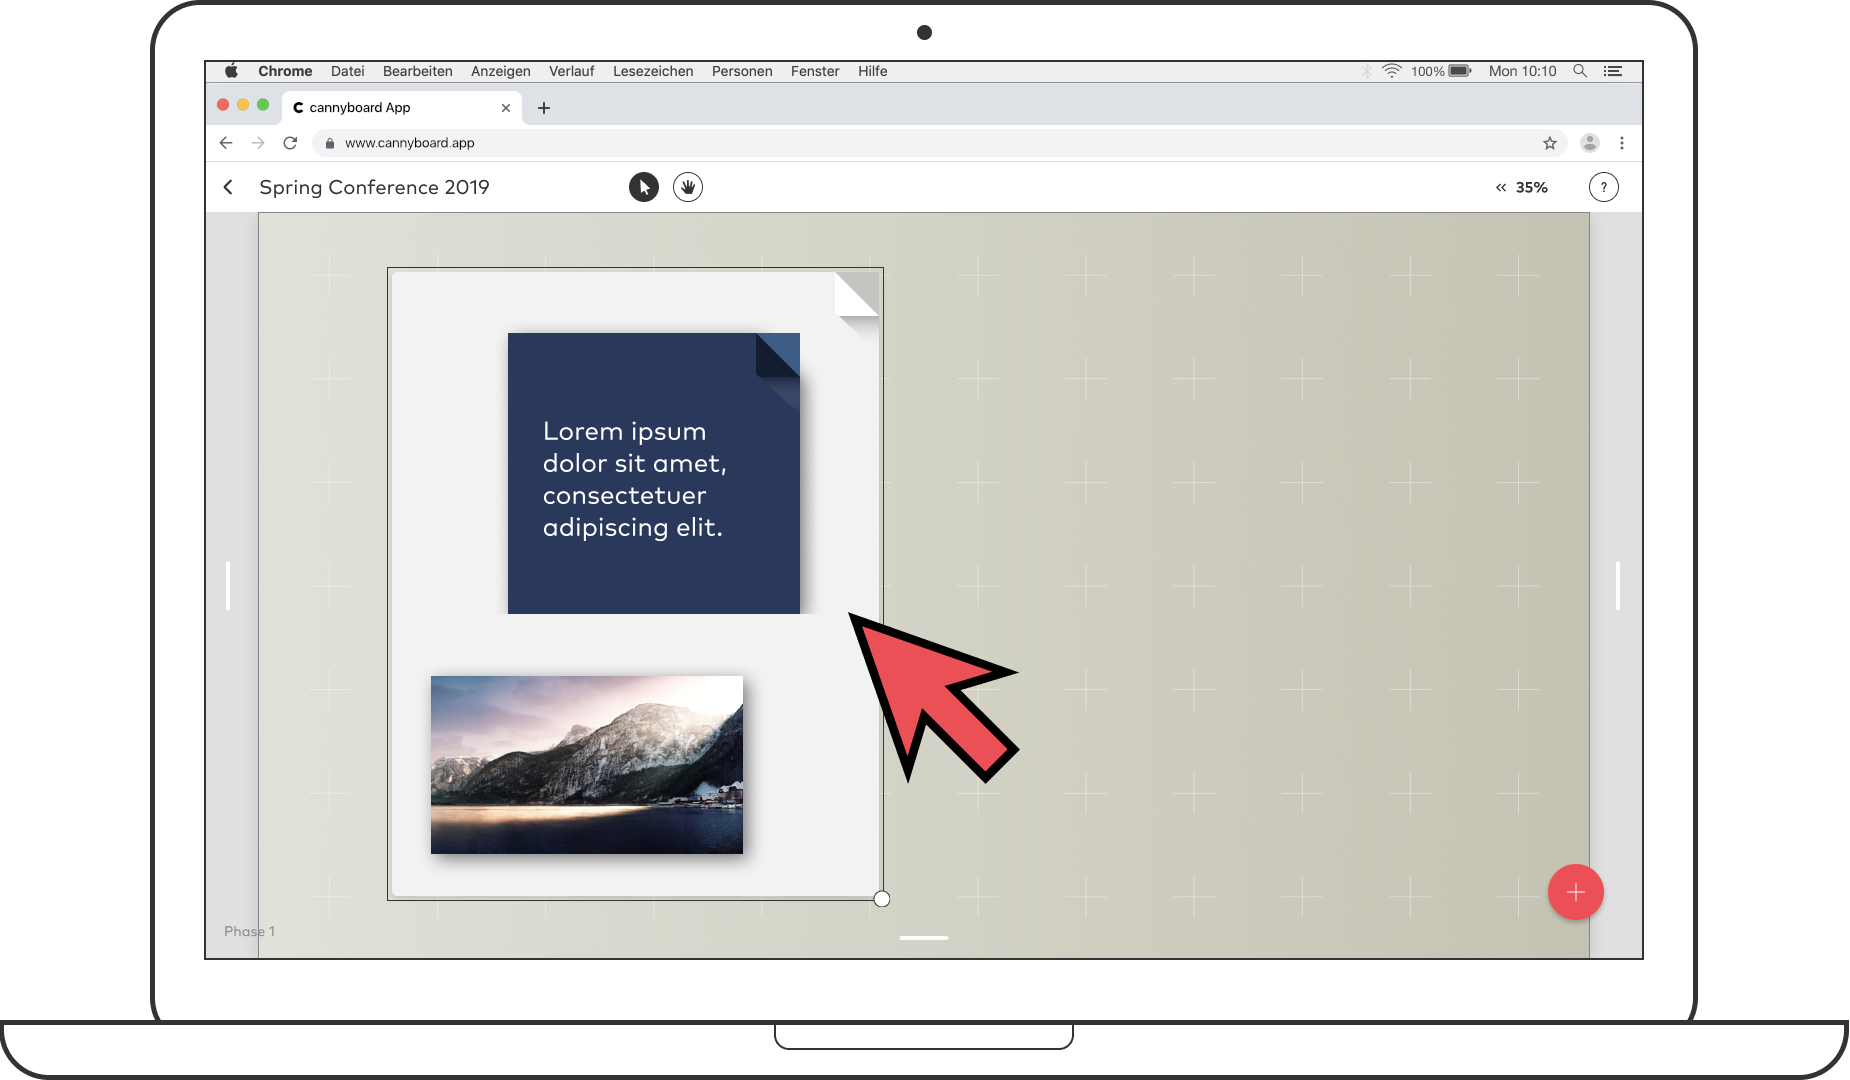Image resolution: width=1850 pixels, height=1080 pixels.
Task: Open the notification center list icon
Action: point(1613,71)
